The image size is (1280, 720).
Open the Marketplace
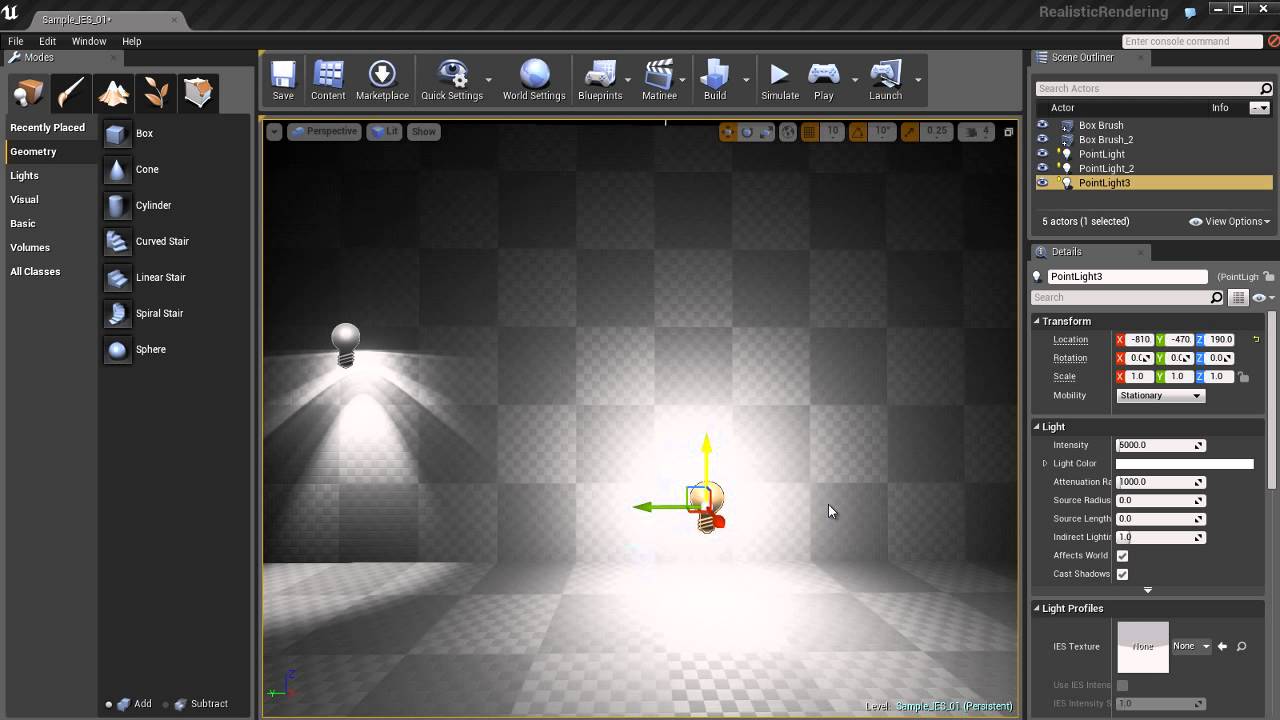382,80
